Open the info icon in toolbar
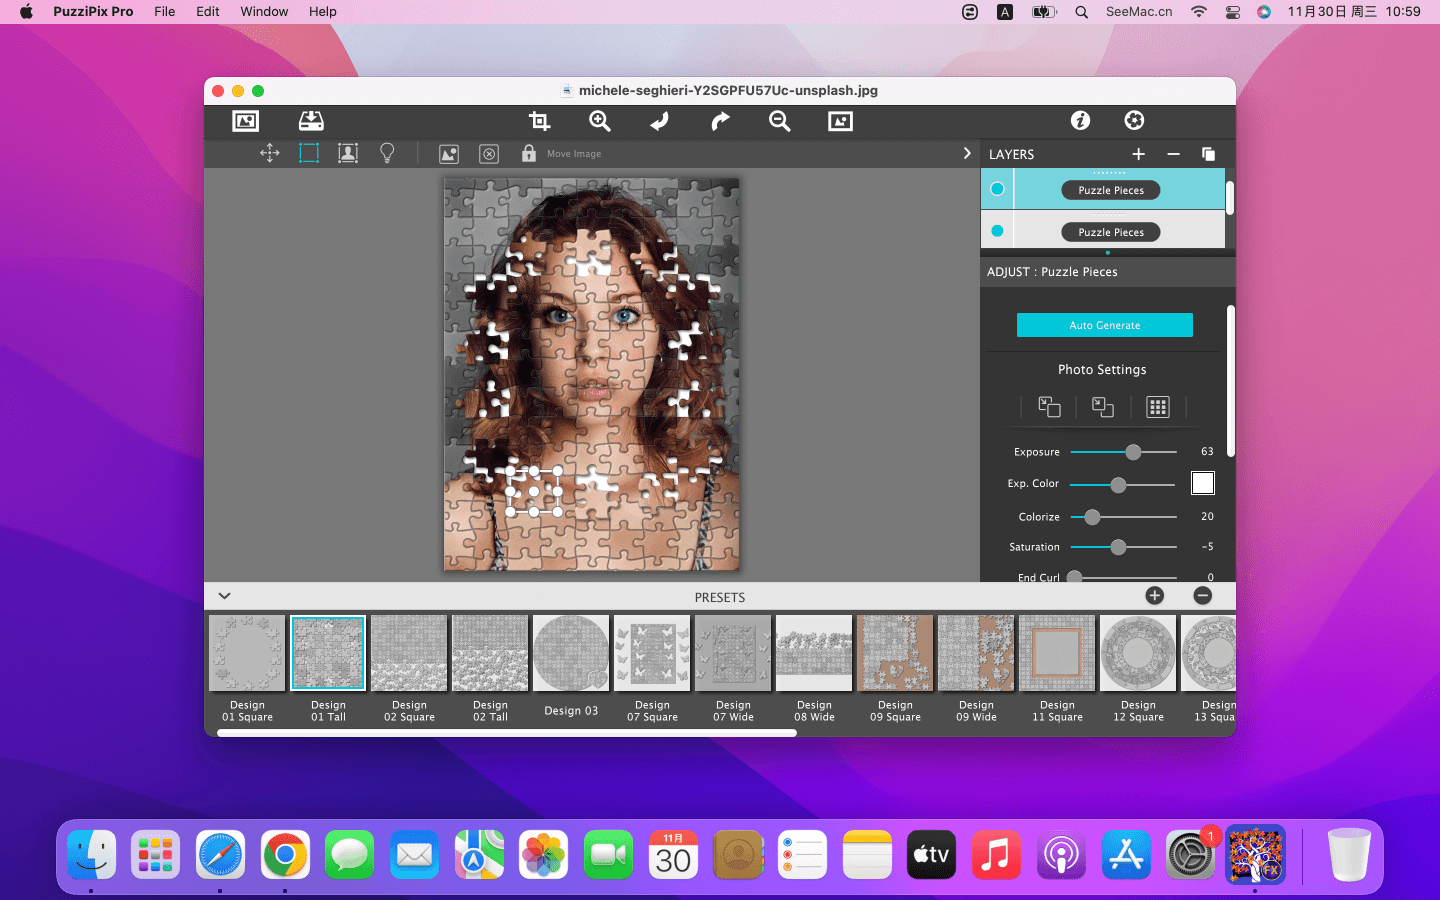This screenshot has width=1440, height=900. tap(1080, 121)
